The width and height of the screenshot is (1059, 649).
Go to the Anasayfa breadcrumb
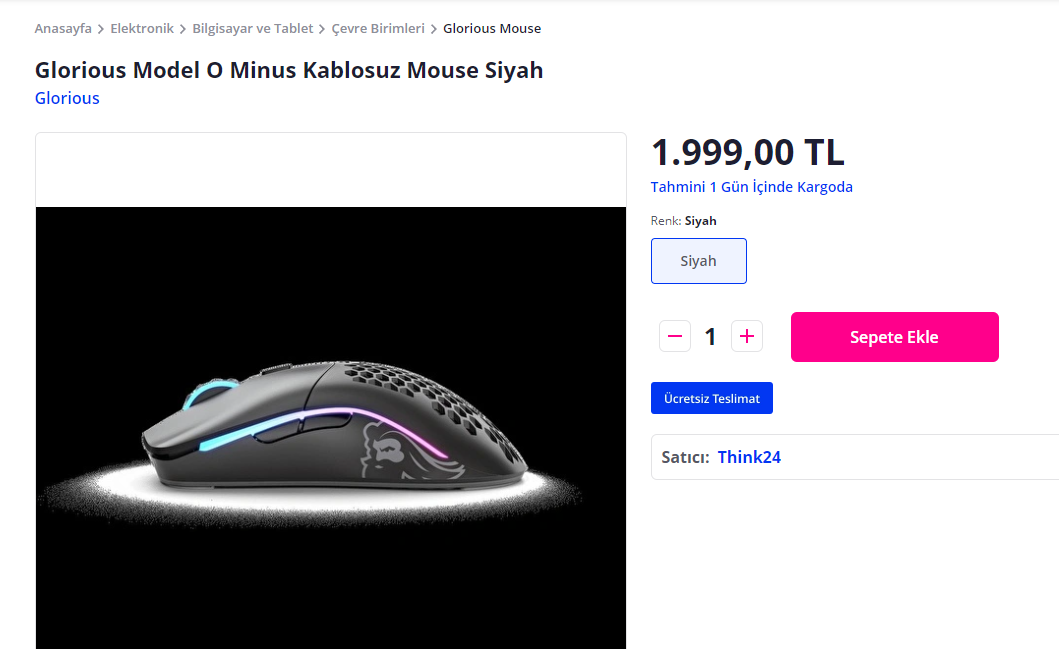63,29
